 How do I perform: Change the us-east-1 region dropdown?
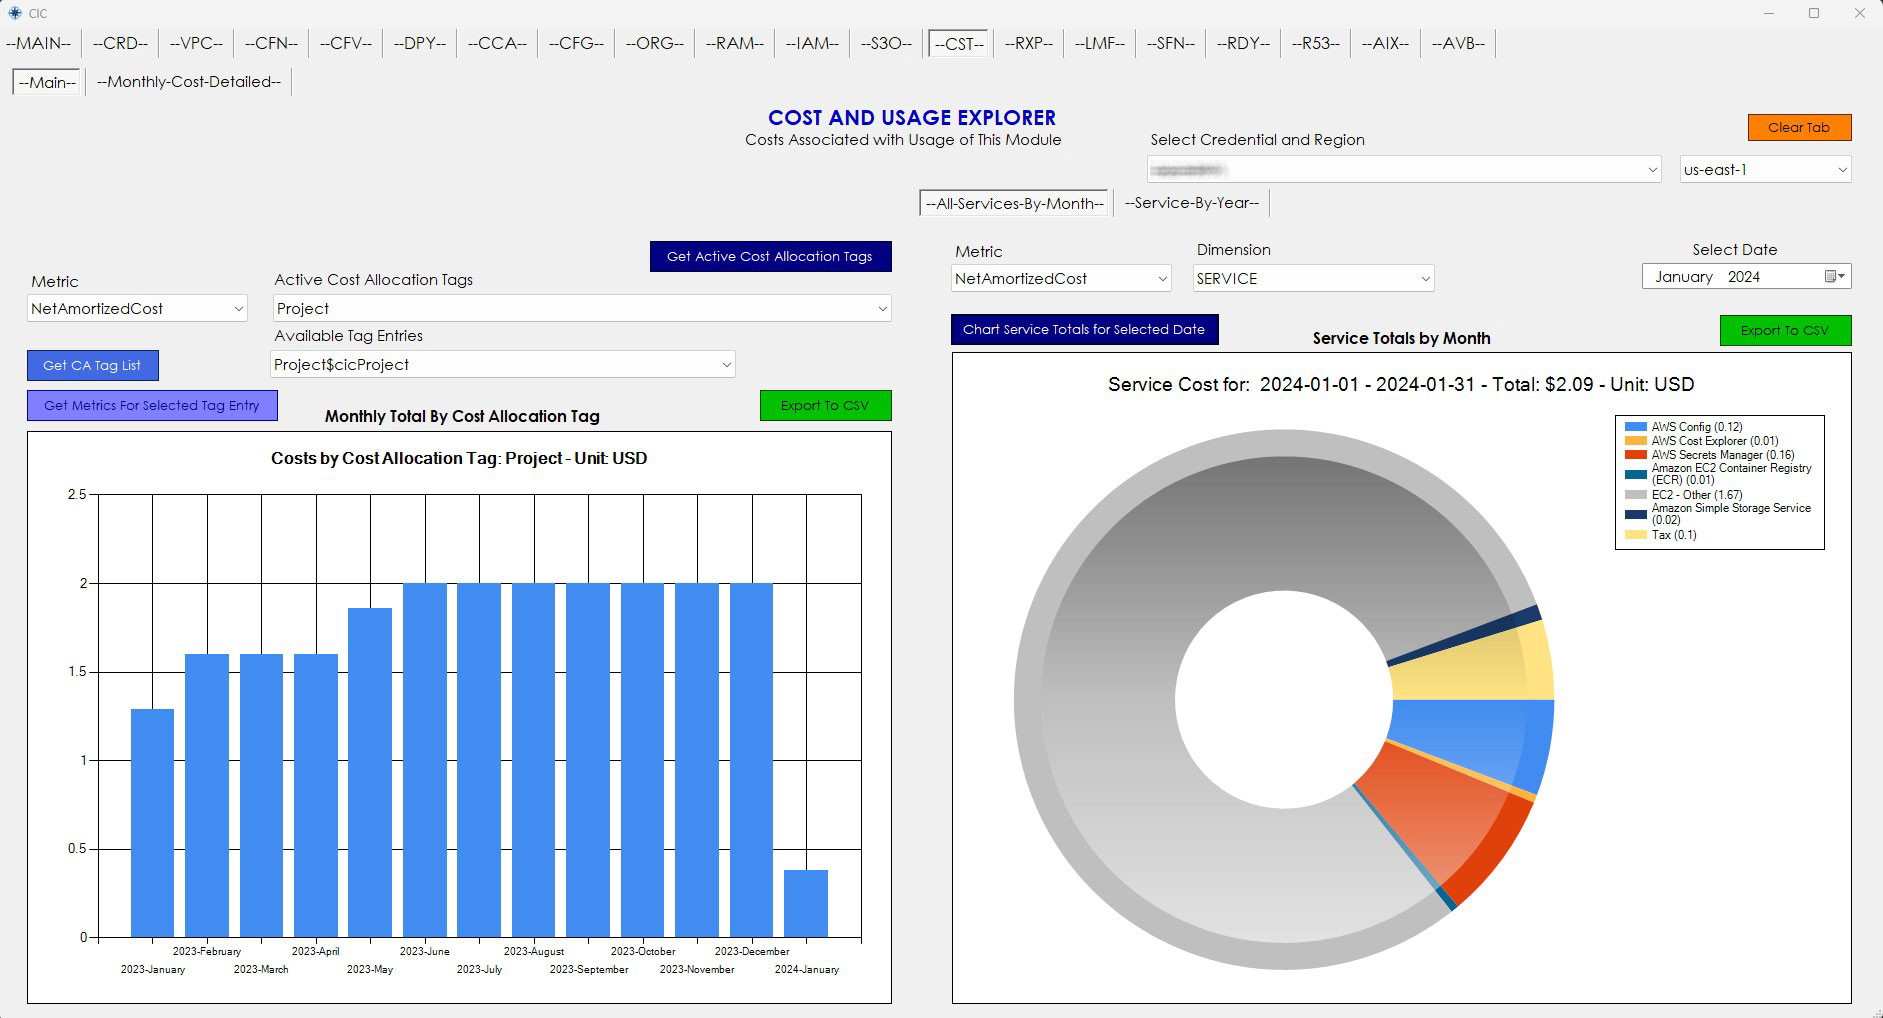1841,170
